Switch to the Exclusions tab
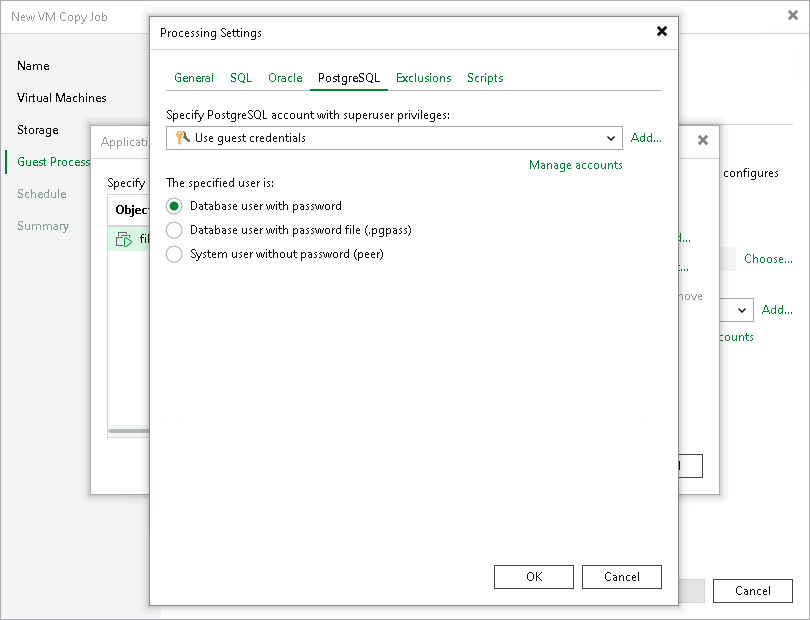Viewport: 810px width, 620px height. click(424, 78)
